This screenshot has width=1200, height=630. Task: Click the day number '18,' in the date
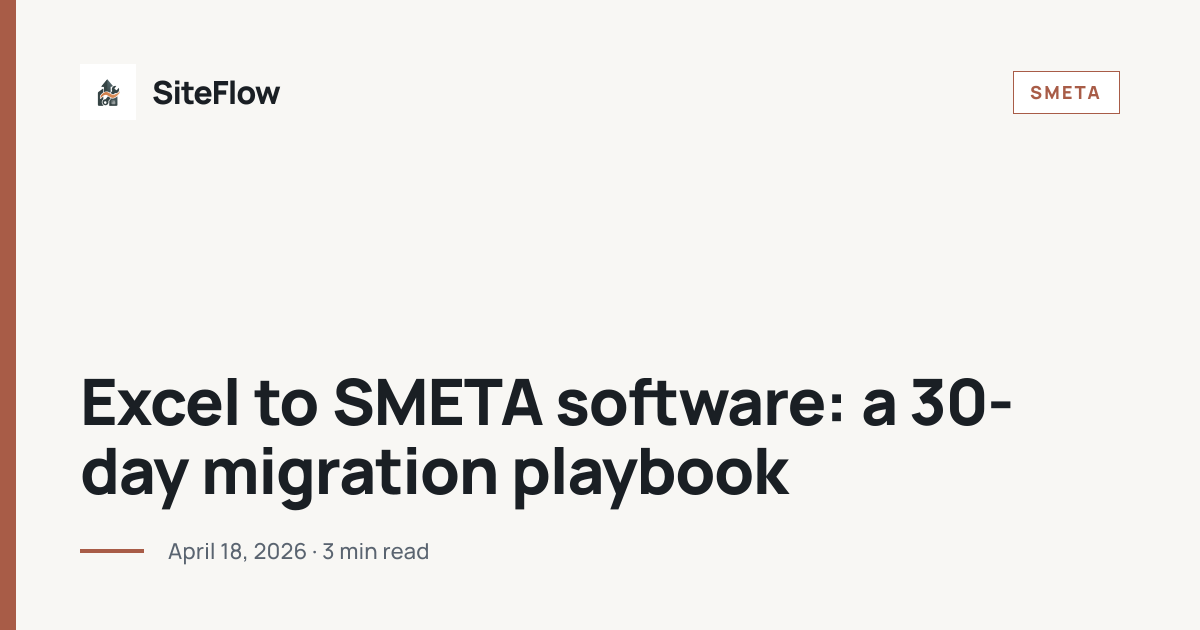pyautogui.click(x=234, y=551)
